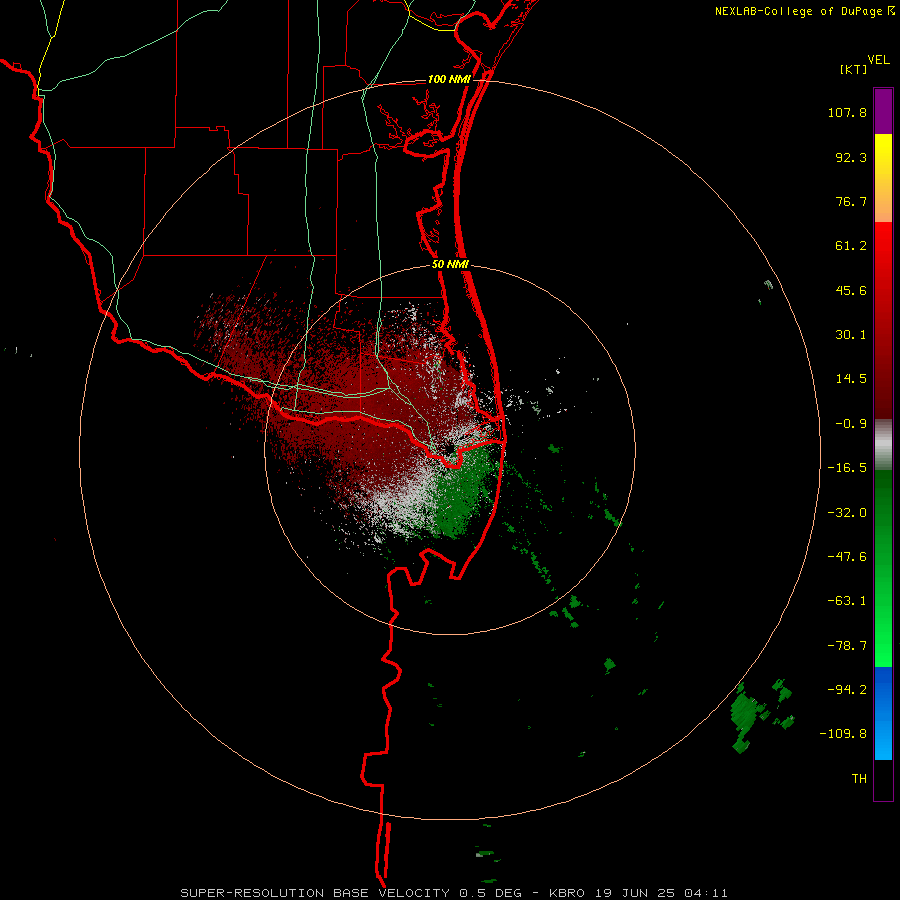900x900 pixels.
Task: Select the 61.2 legend value
Action: pyautogui.click(x=851, y=246)
